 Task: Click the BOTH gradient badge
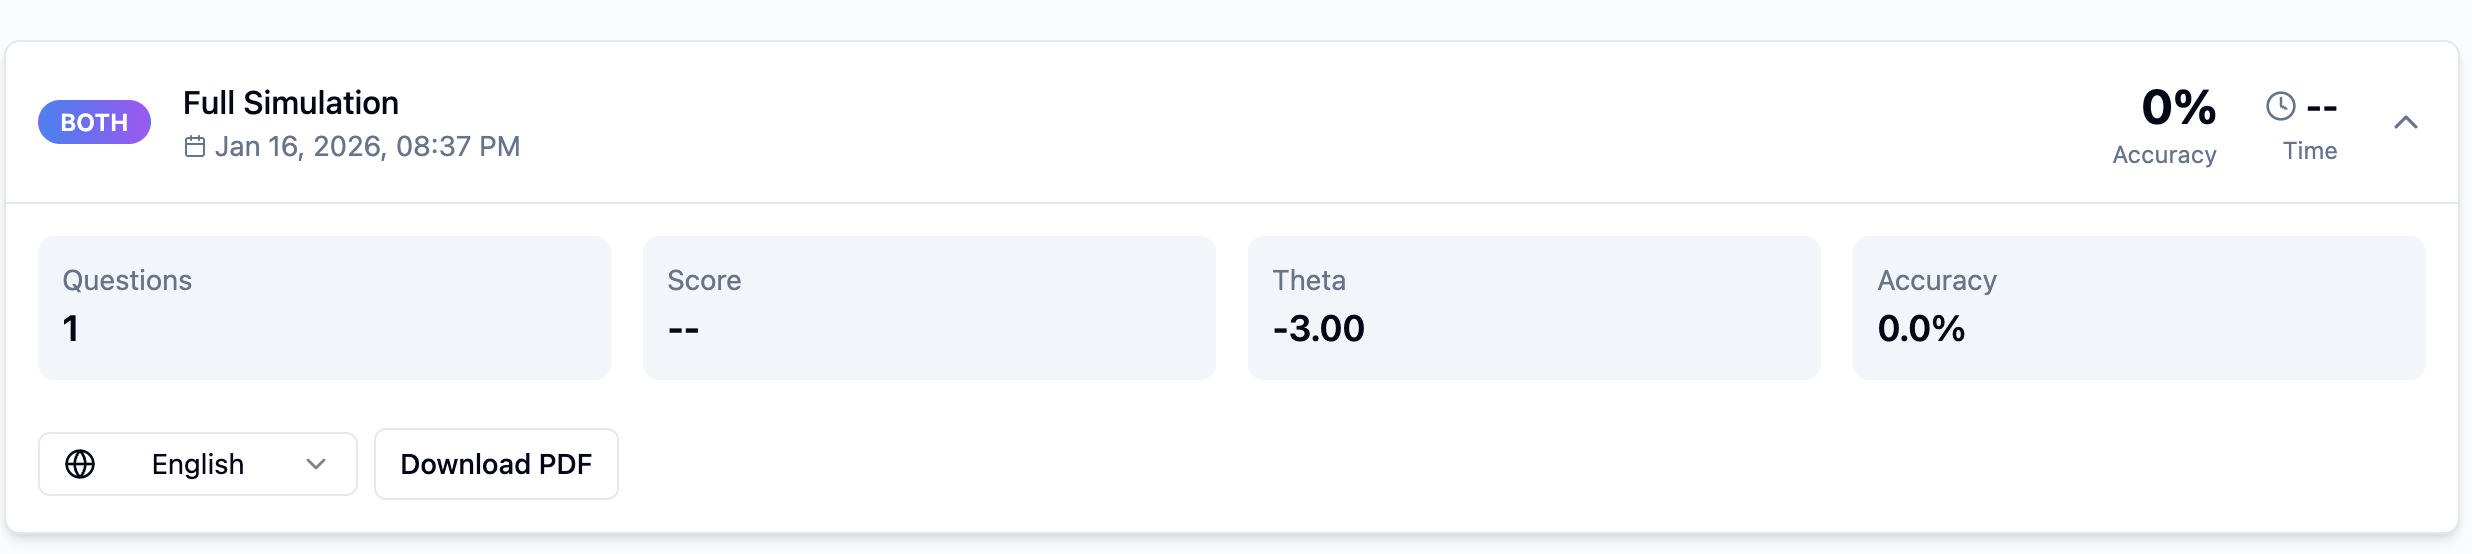tap(94, 122)
